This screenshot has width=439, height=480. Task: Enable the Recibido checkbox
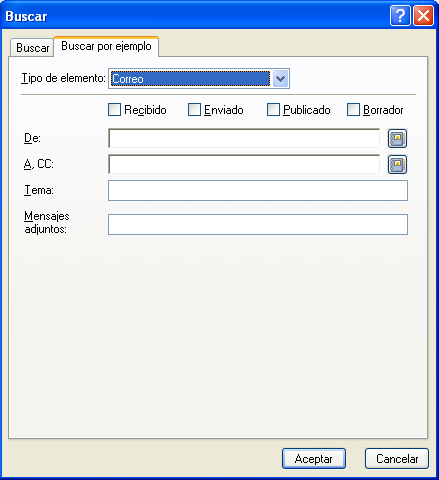pyautogui.click(x=114, y=110)
